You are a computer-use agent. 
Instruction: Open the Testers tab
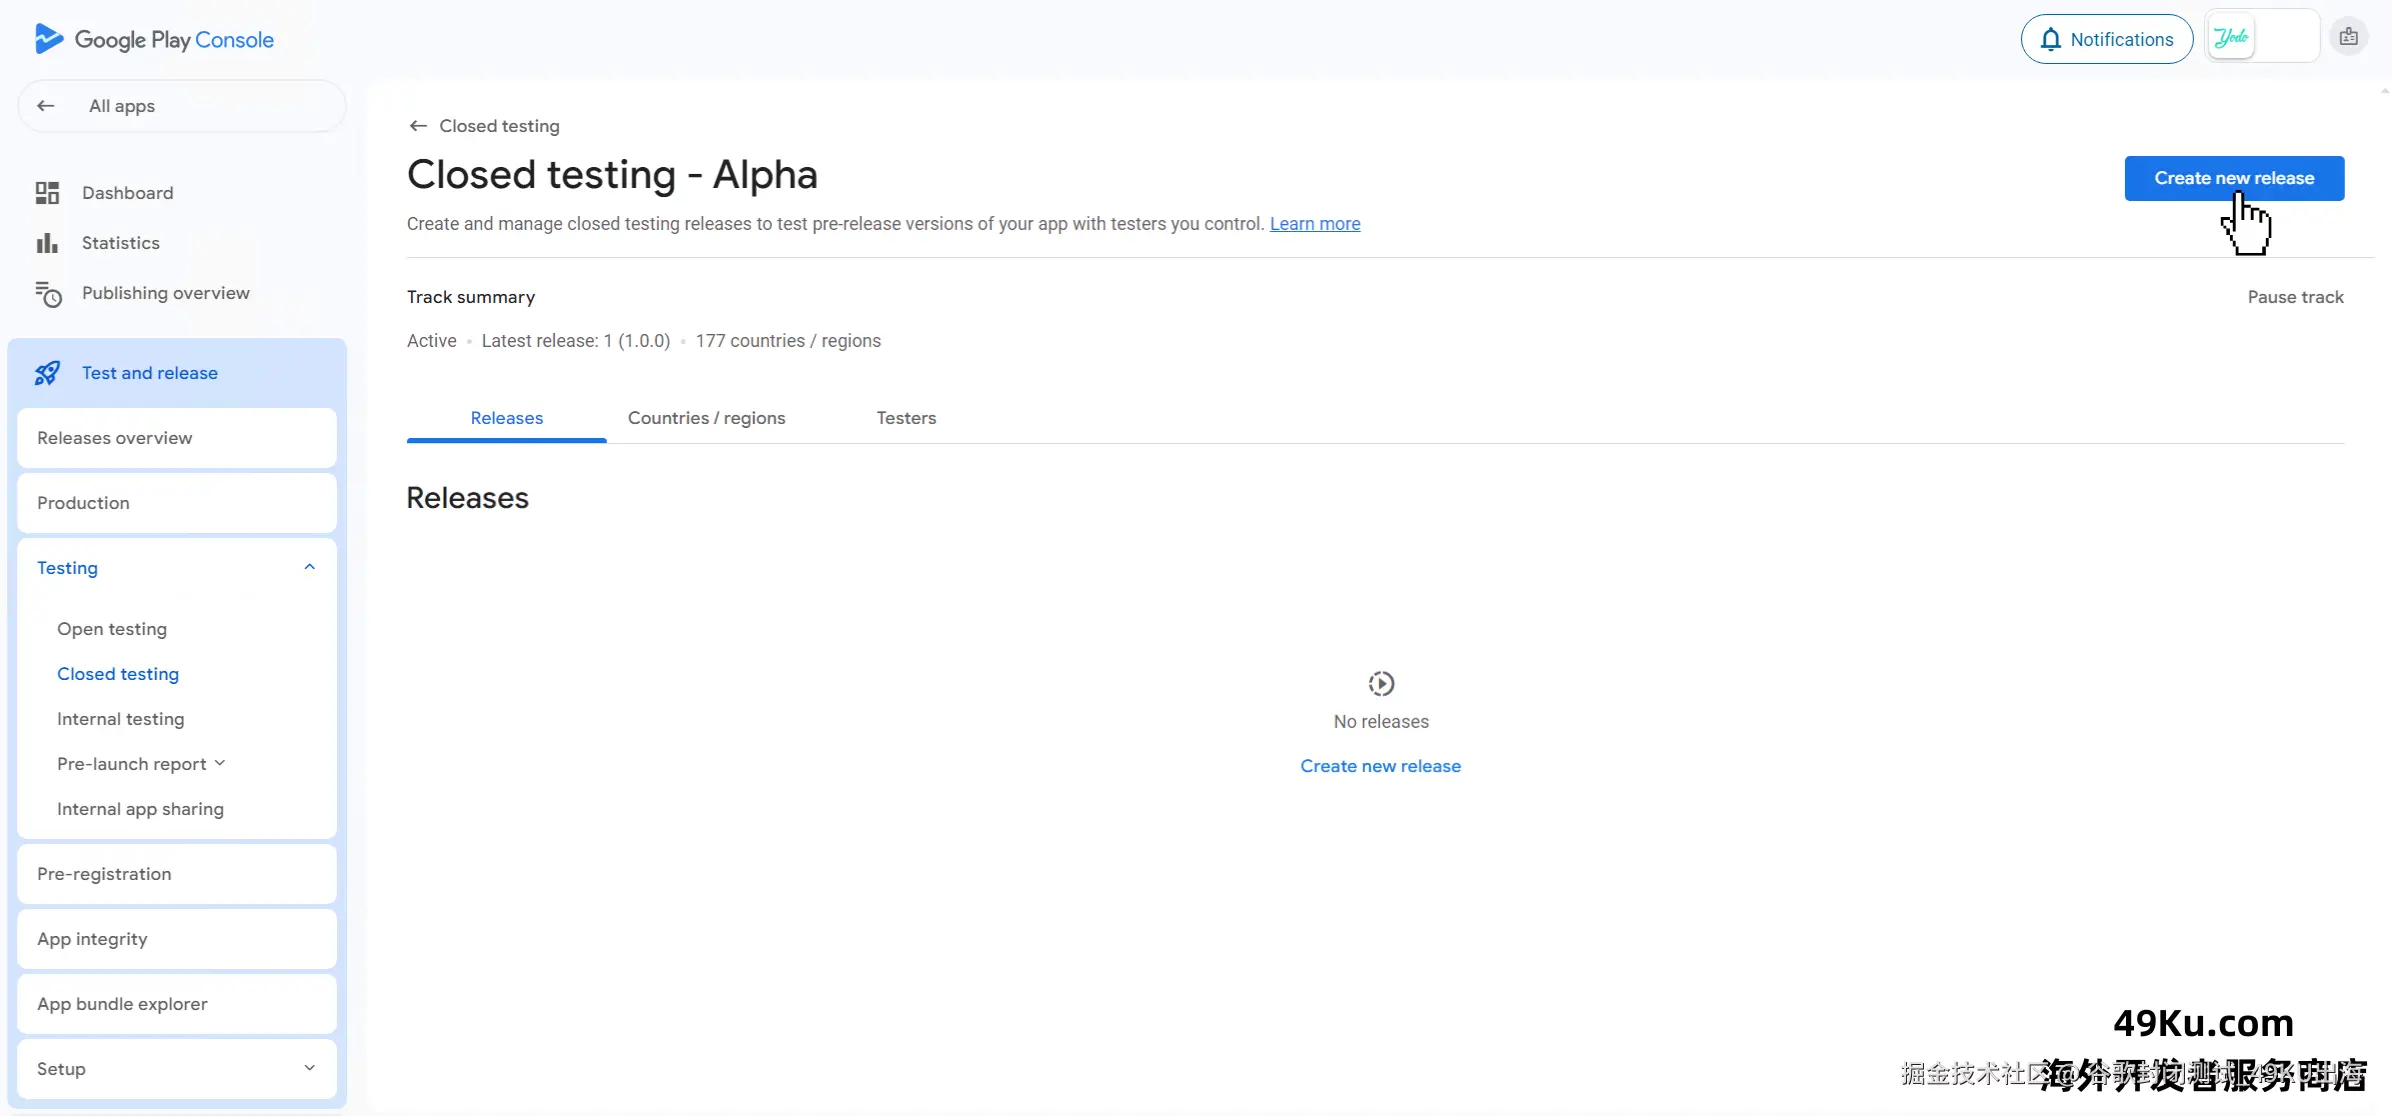[906, 418]
